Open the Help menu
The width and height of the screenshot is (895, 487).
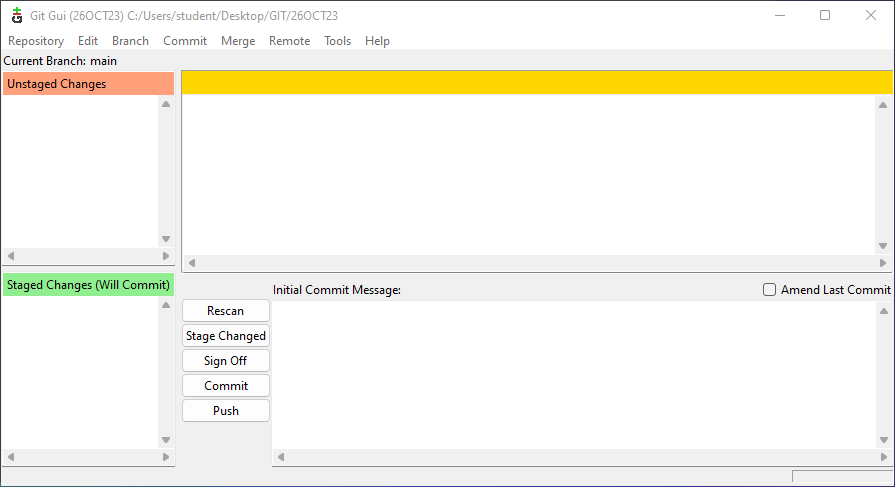point(377,41)
